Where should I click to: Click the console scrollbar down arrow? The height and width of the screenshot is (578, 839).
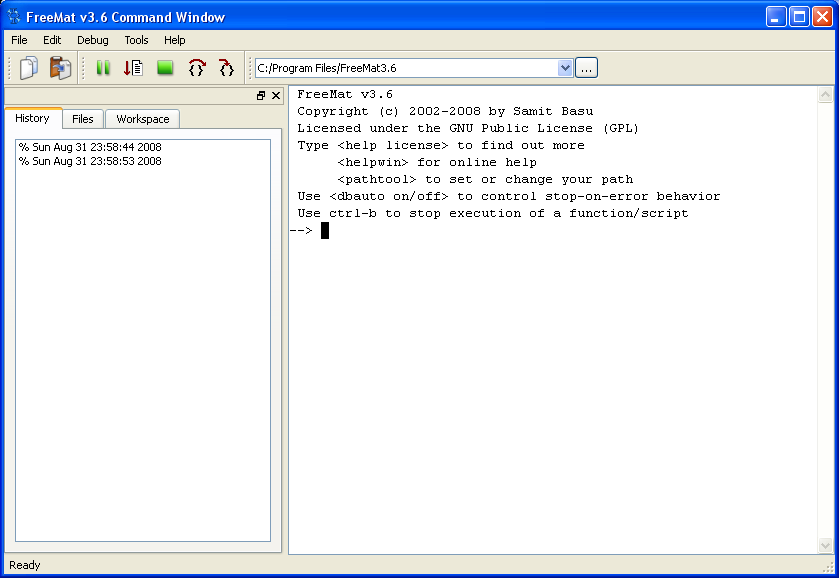click(825, 545)
